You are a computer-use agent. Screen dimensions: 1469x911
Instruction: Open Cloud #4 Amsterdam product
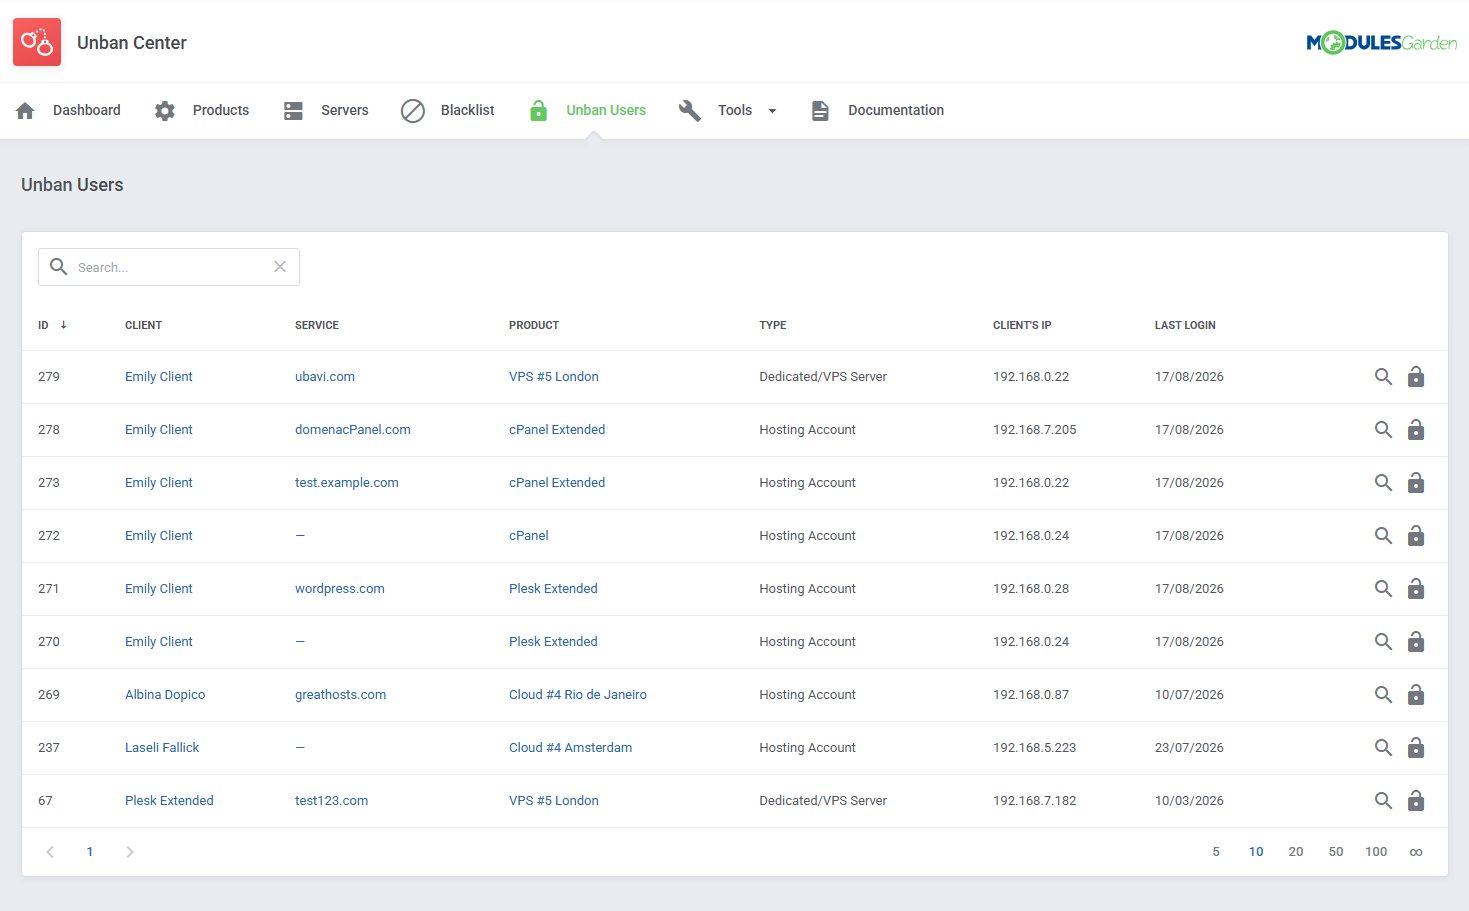coord(571,748)
